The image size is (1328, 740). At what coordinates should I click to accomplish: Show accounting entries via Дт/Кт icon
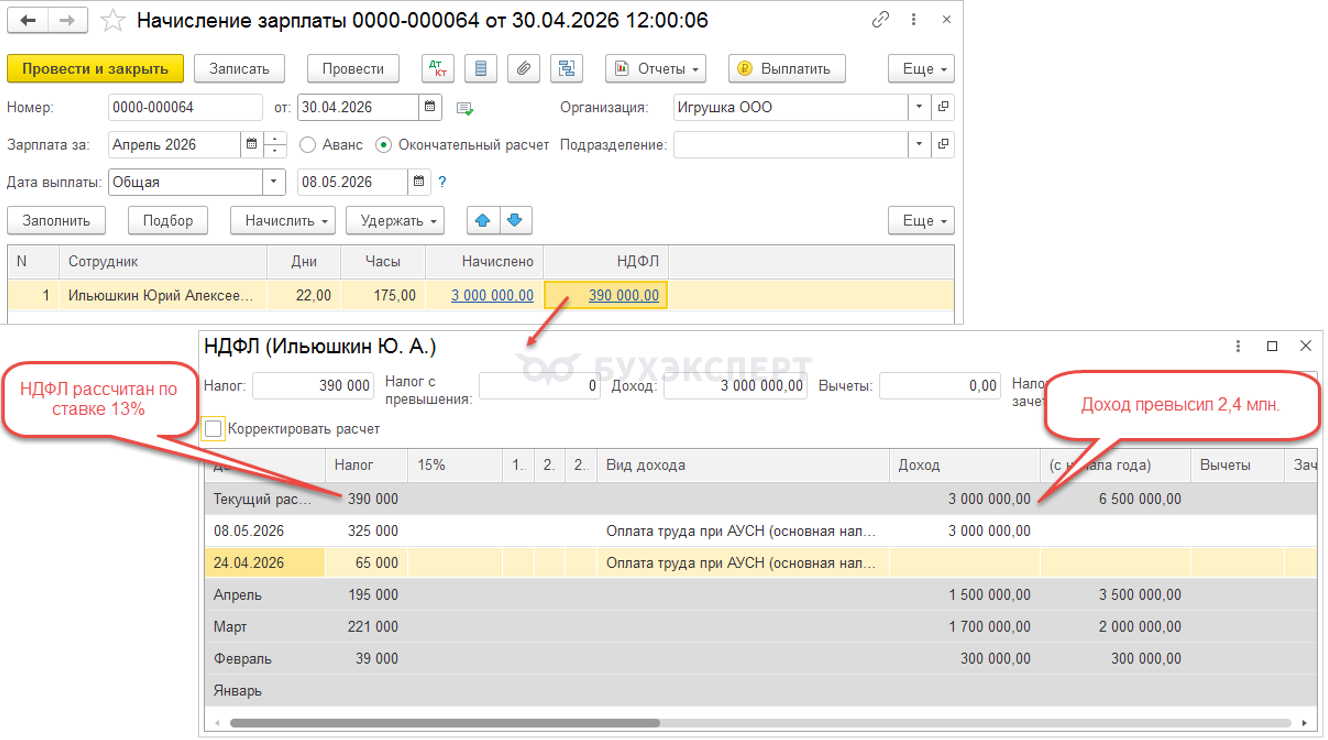tap(438, 69)
